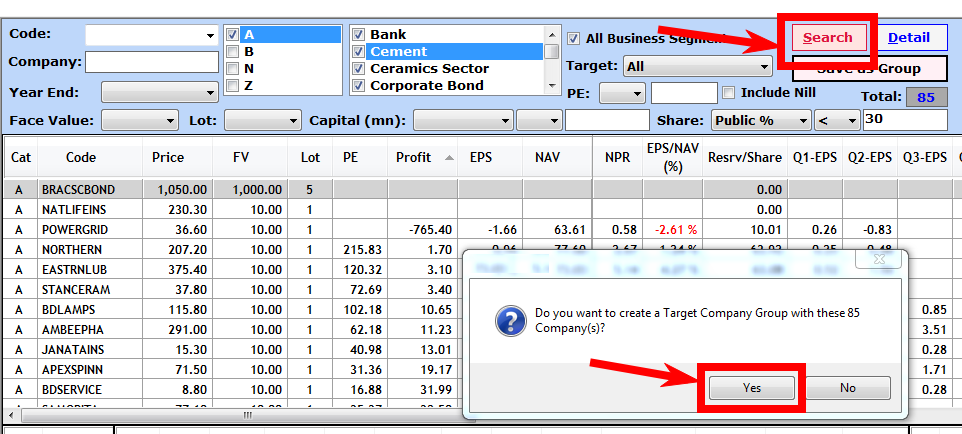This screenshot has width=962, height=434.
Task: Click into the Company text field
Action: click(151, 63)
